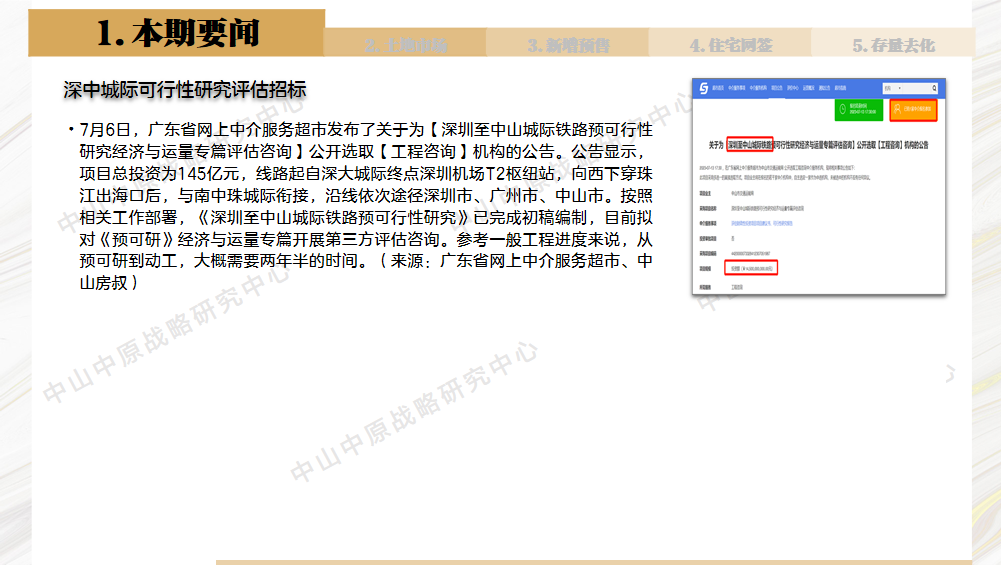
Task: Click the blue logo icon in embedded webpage
Action: point(703,89)
